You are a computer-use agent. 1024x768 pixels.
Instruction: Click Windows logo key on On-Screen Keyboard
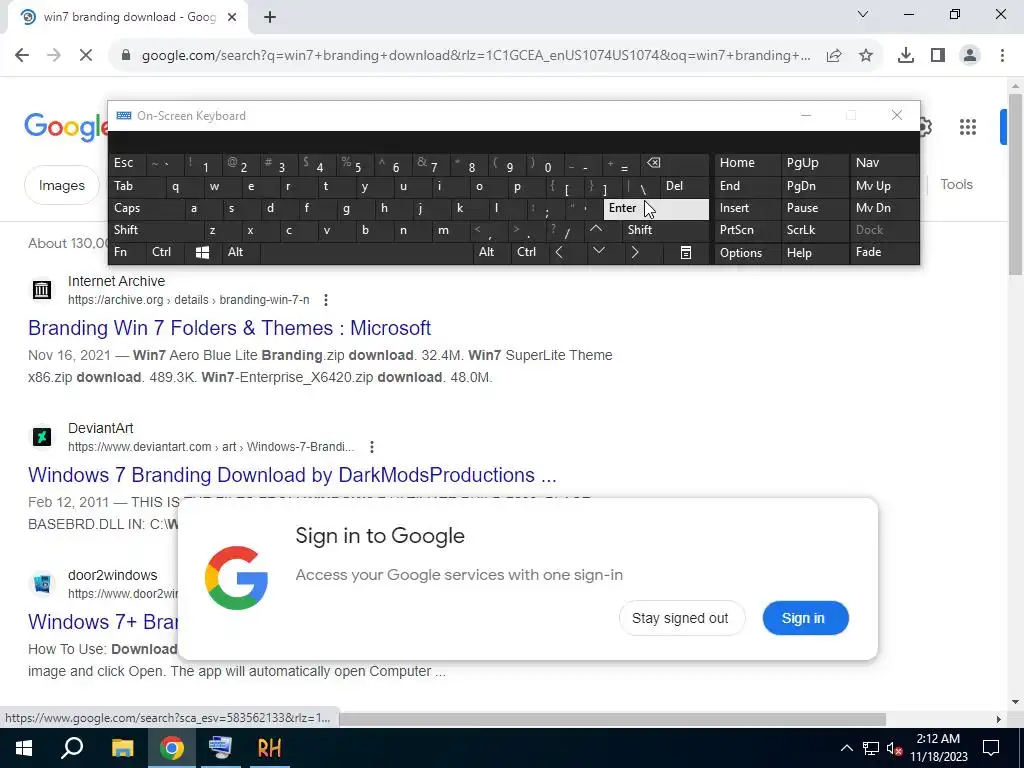click(202, 252)
